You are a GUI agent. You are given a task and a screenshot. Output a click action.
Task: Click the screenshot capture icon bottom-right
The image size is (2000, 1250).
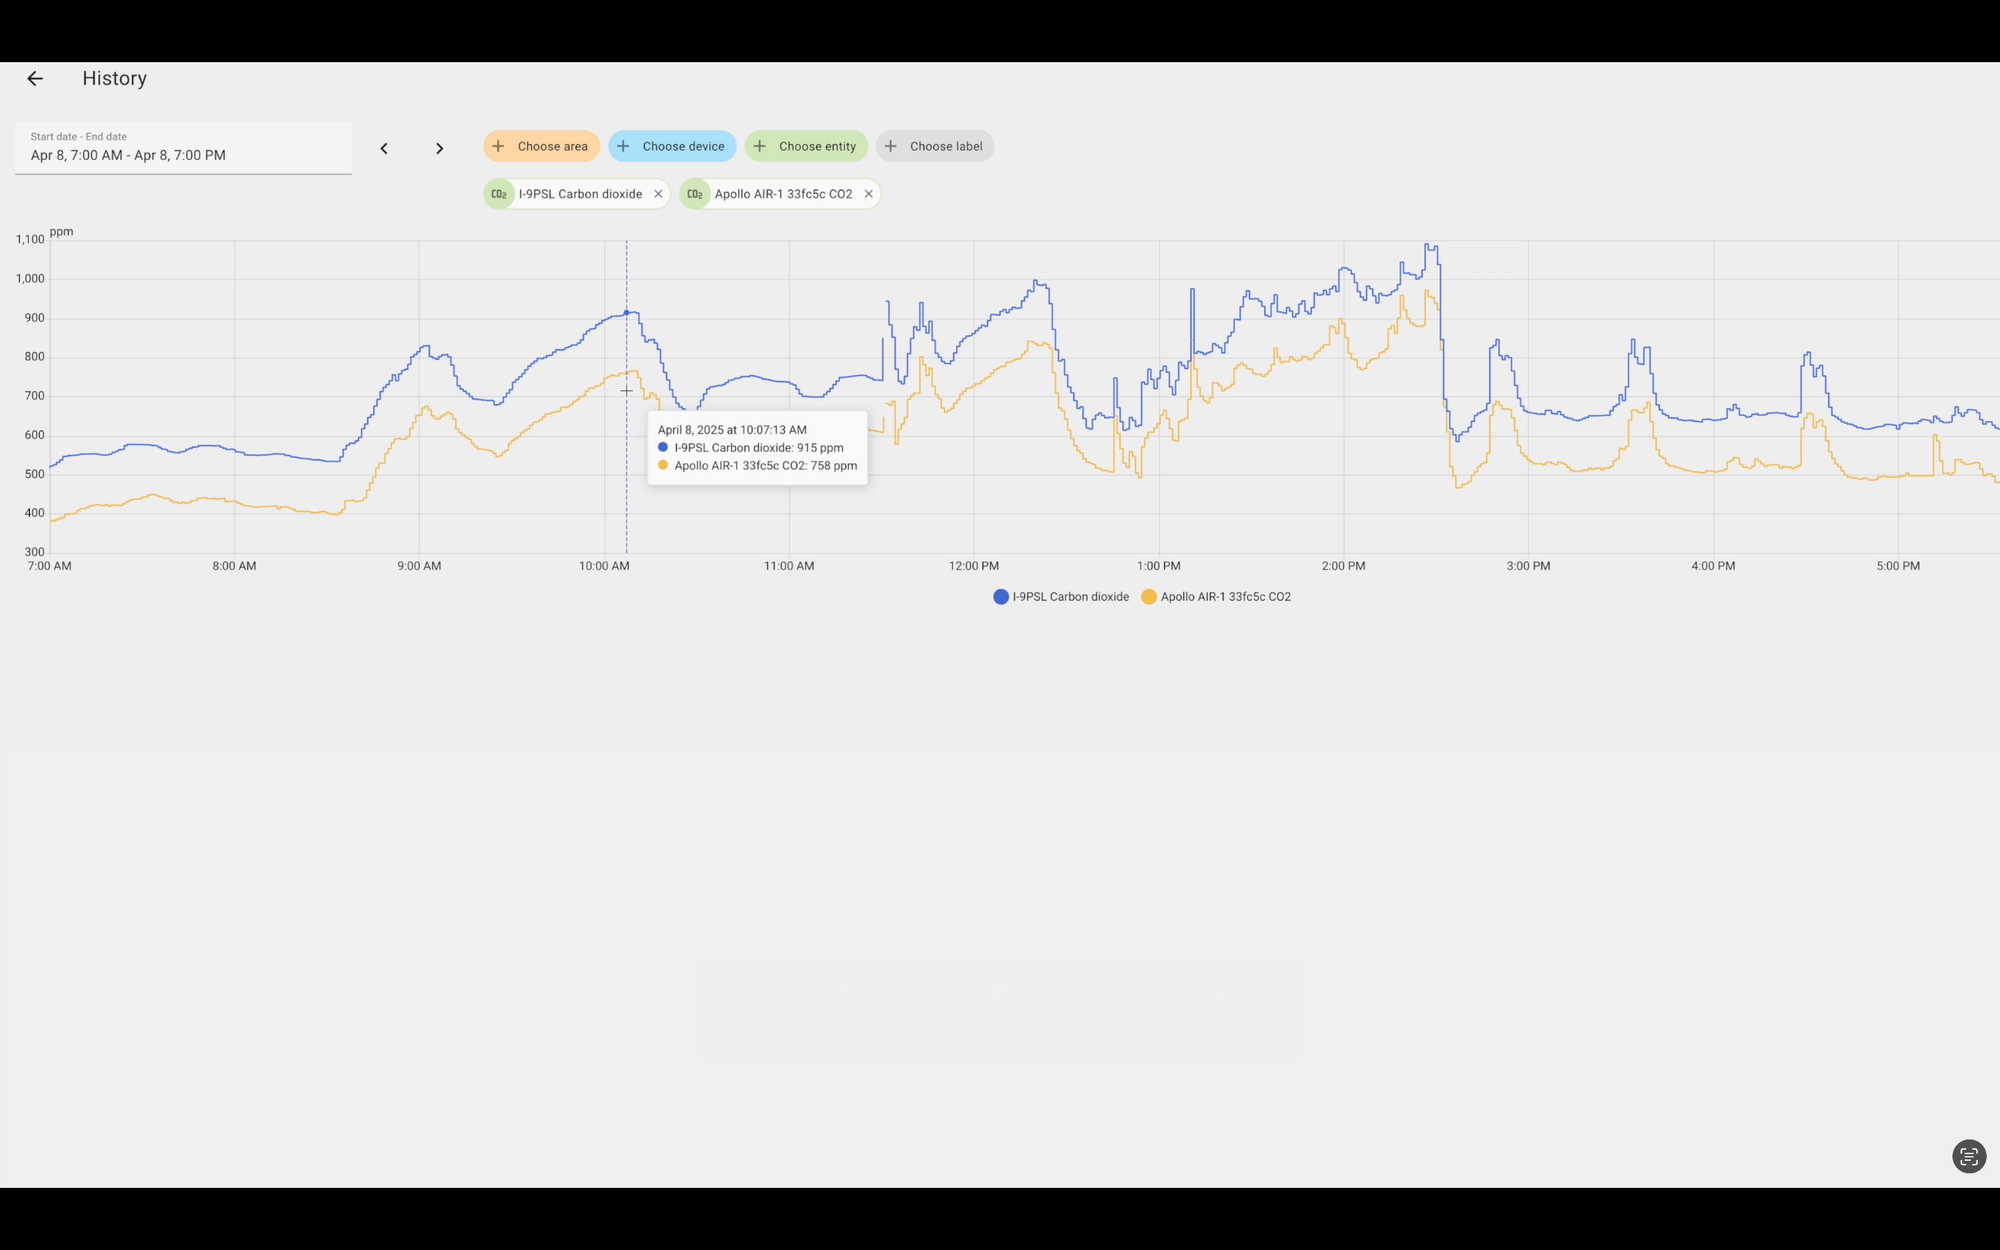pyautogui.click(x=1968, y=1156)
